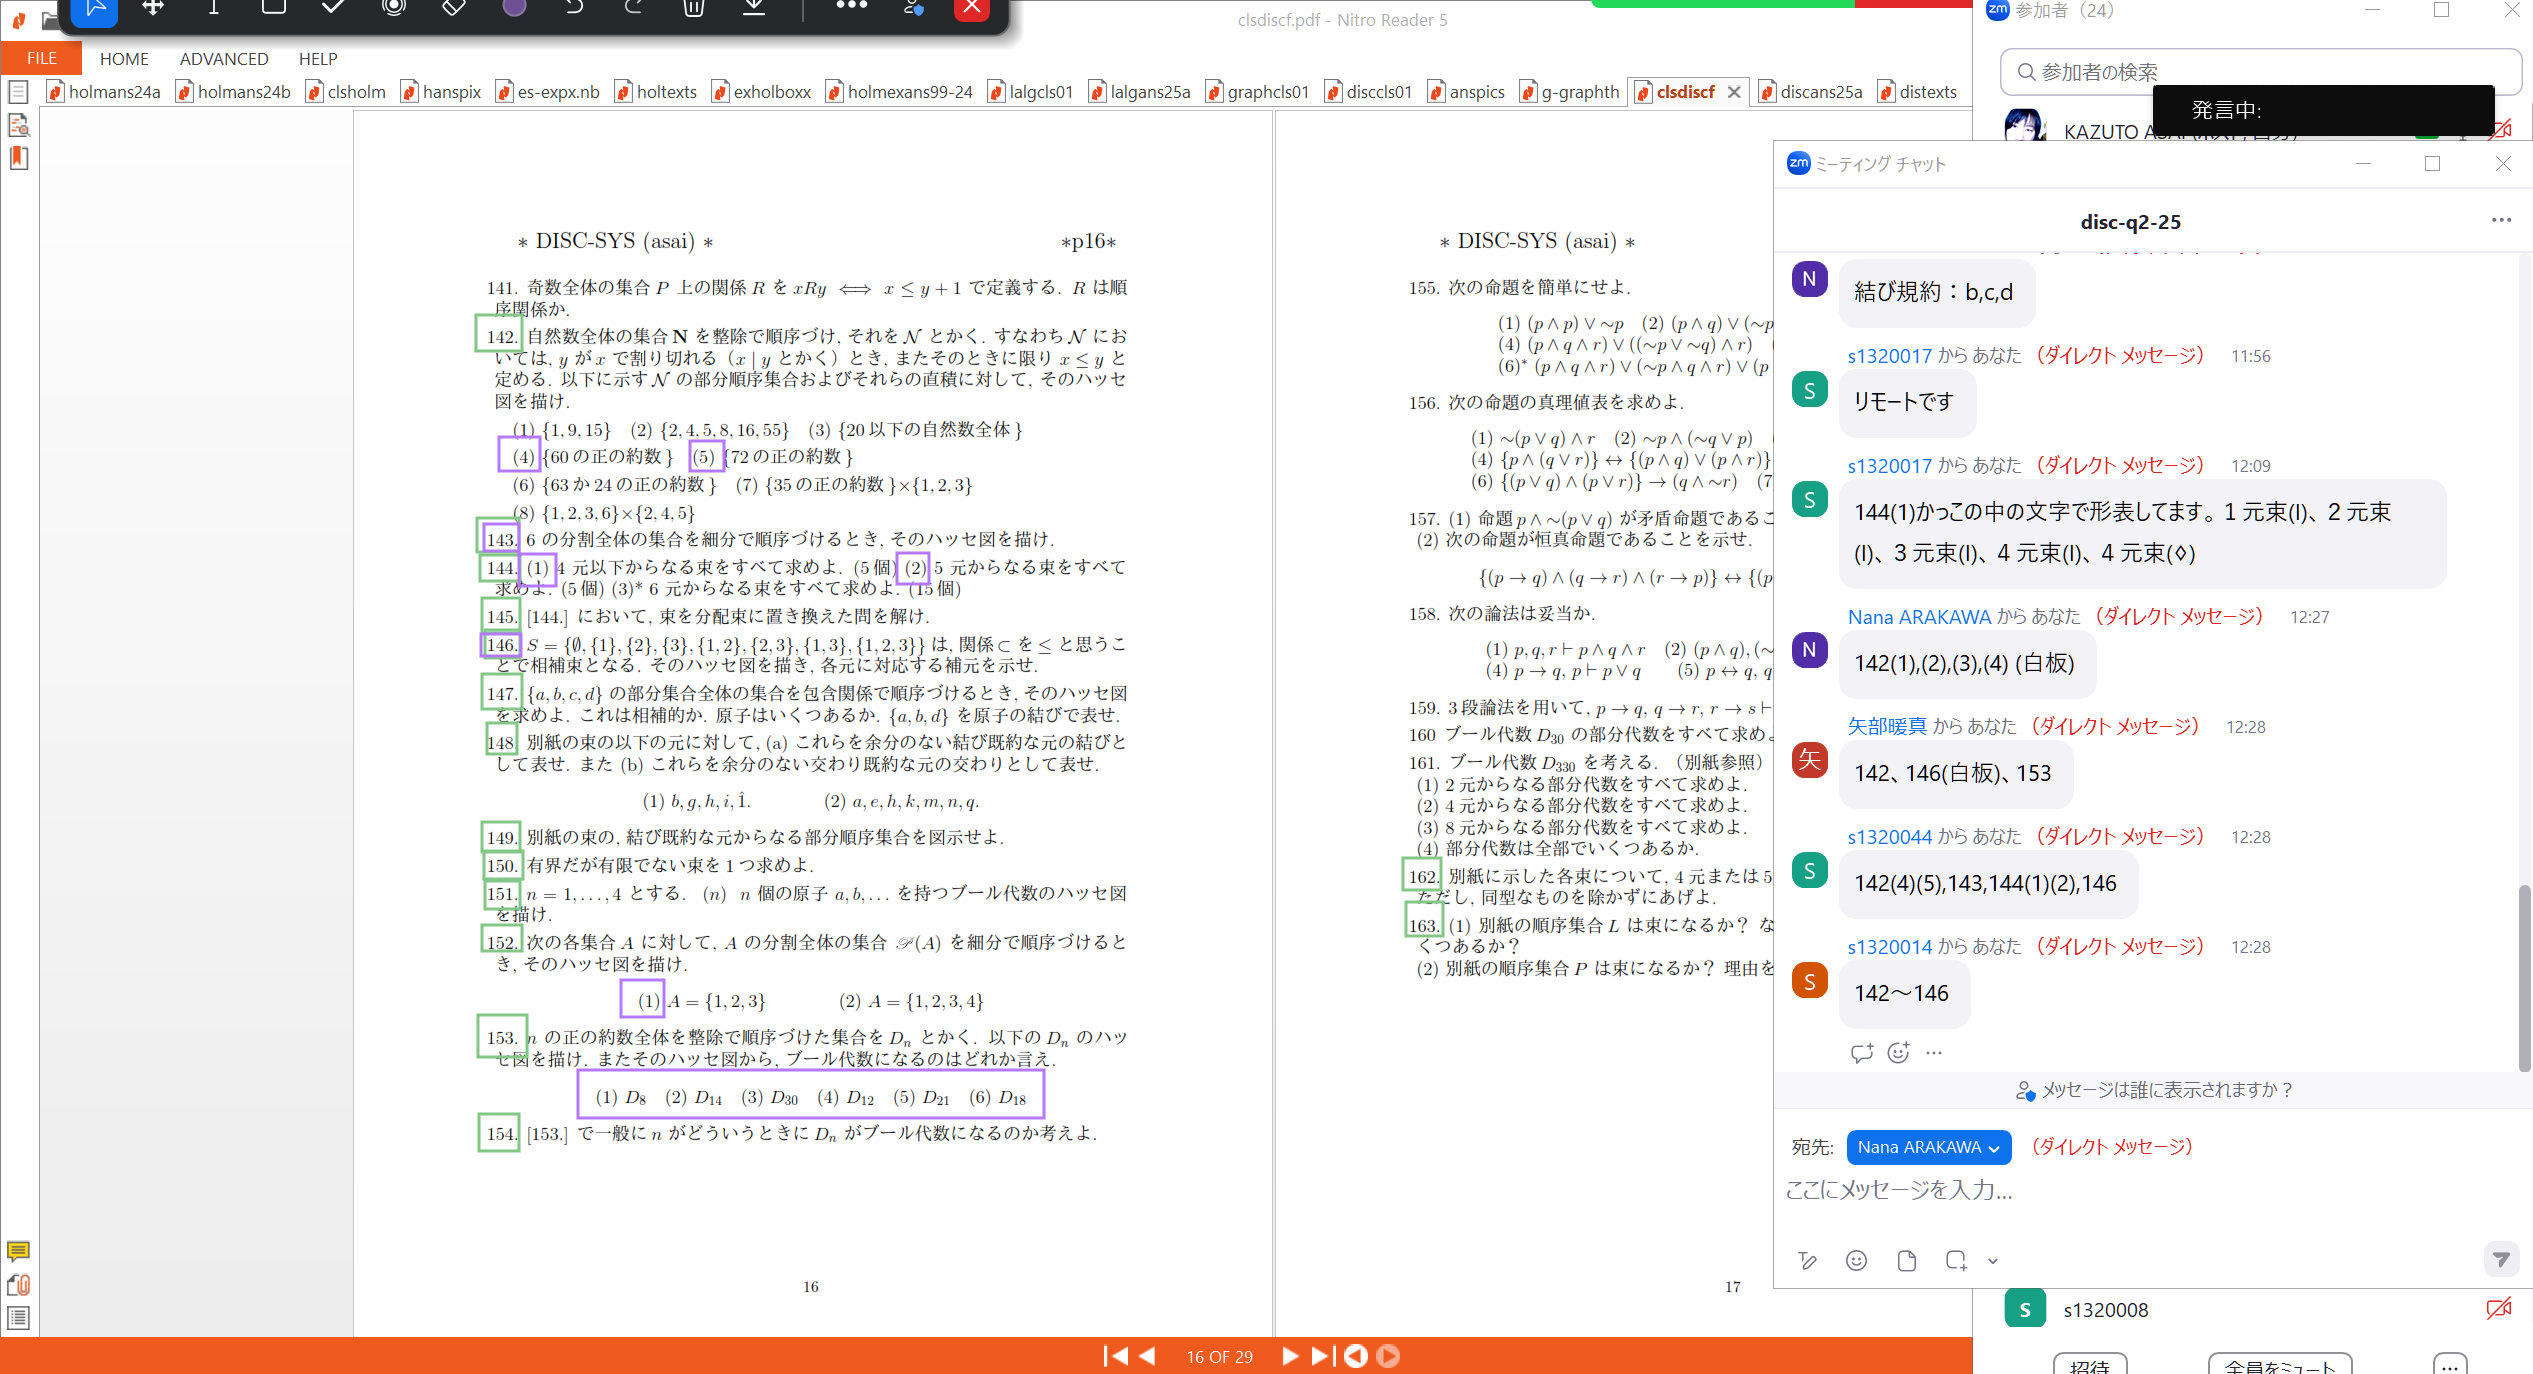Select the checkmark stamp annotation tool
The height and width of the screenshot is (1374, 2533).
coord(333,9)
